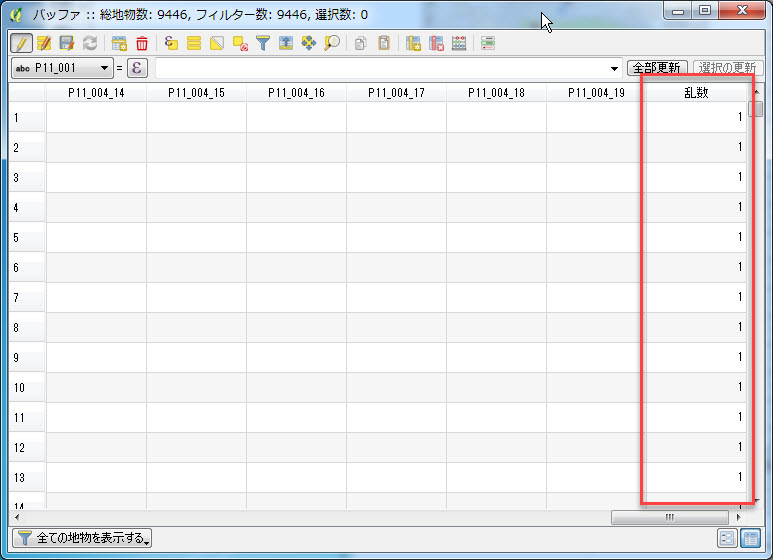Viewport: 773px width, 560px height.
Task: Save edits with floppy disk icon
Action: click(x=67, y=43)
